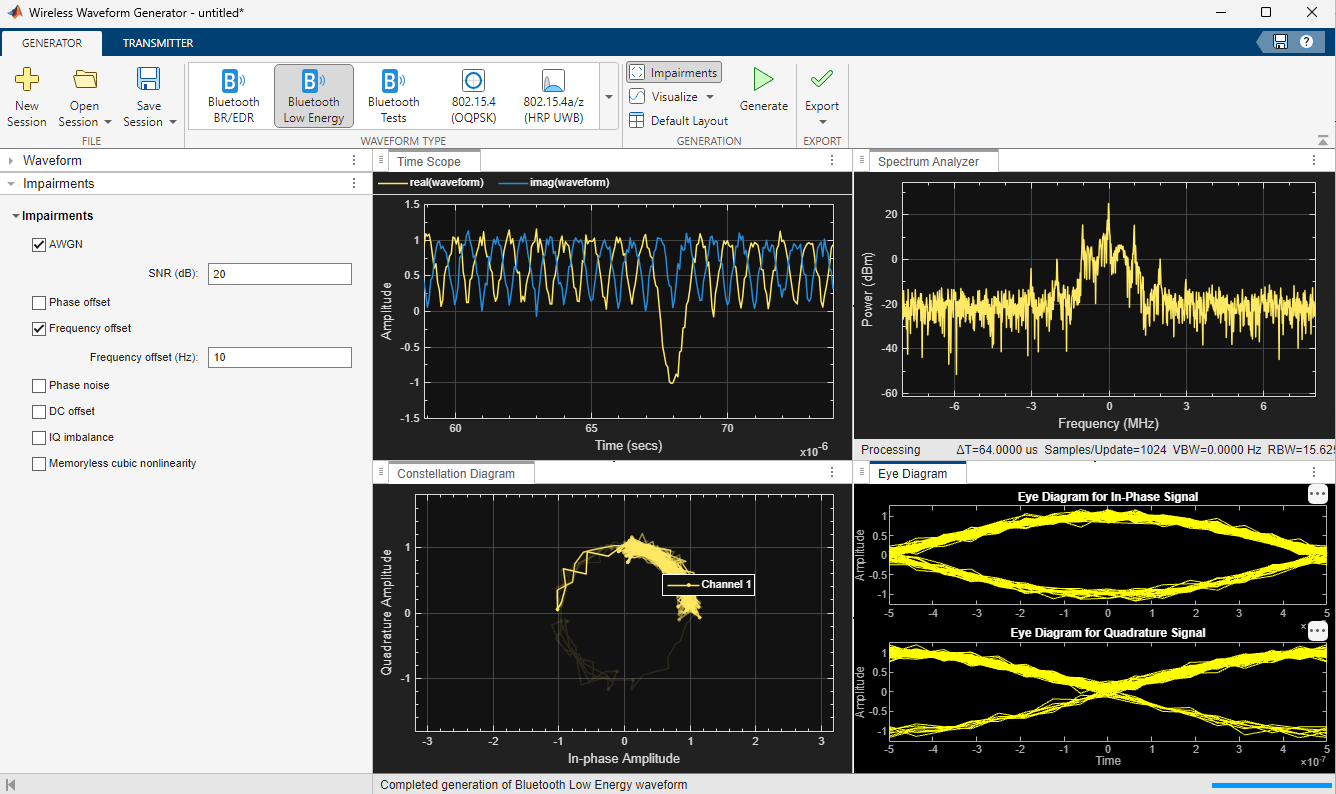This screenshot has height=794, width=1336.
Task: Select the Bluetooth Low Energy waveform type
Action: coord(313,95)
